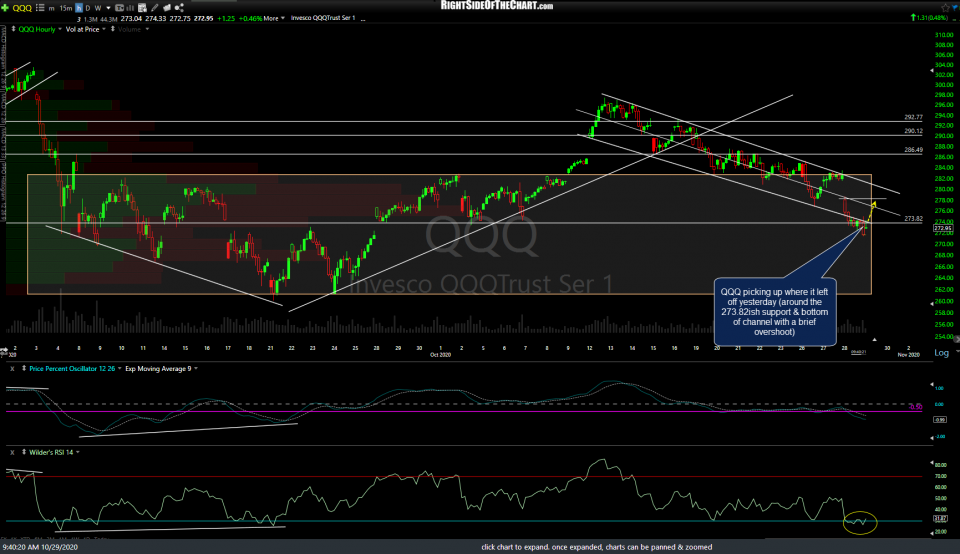Click the 'click chart to expand' footer text
The width and height of the screenshot is (960, 554).
596,547
